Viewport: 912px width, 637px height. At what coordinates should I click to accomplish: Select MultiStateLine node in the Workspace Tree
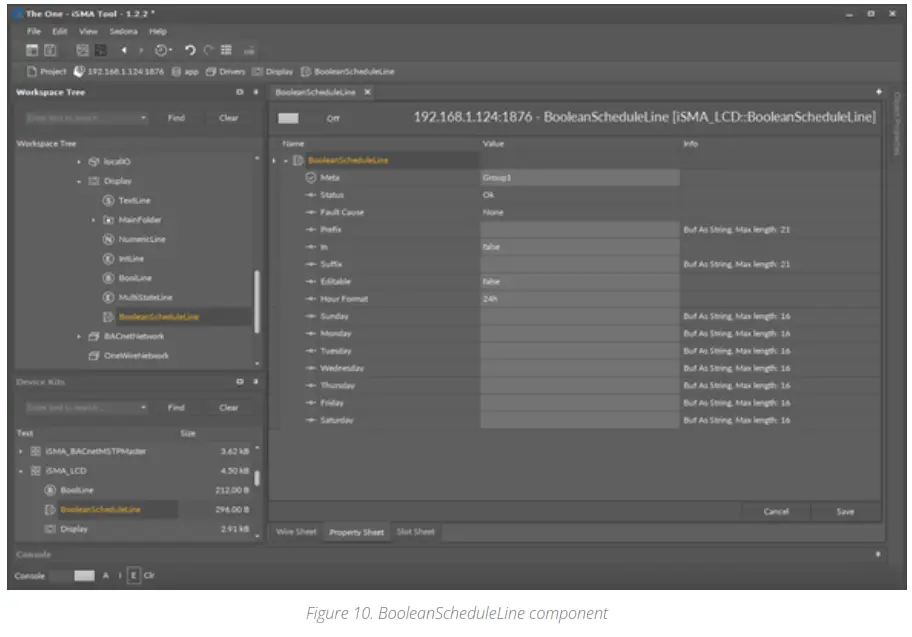pyautogui.click(x=144, y=297)
